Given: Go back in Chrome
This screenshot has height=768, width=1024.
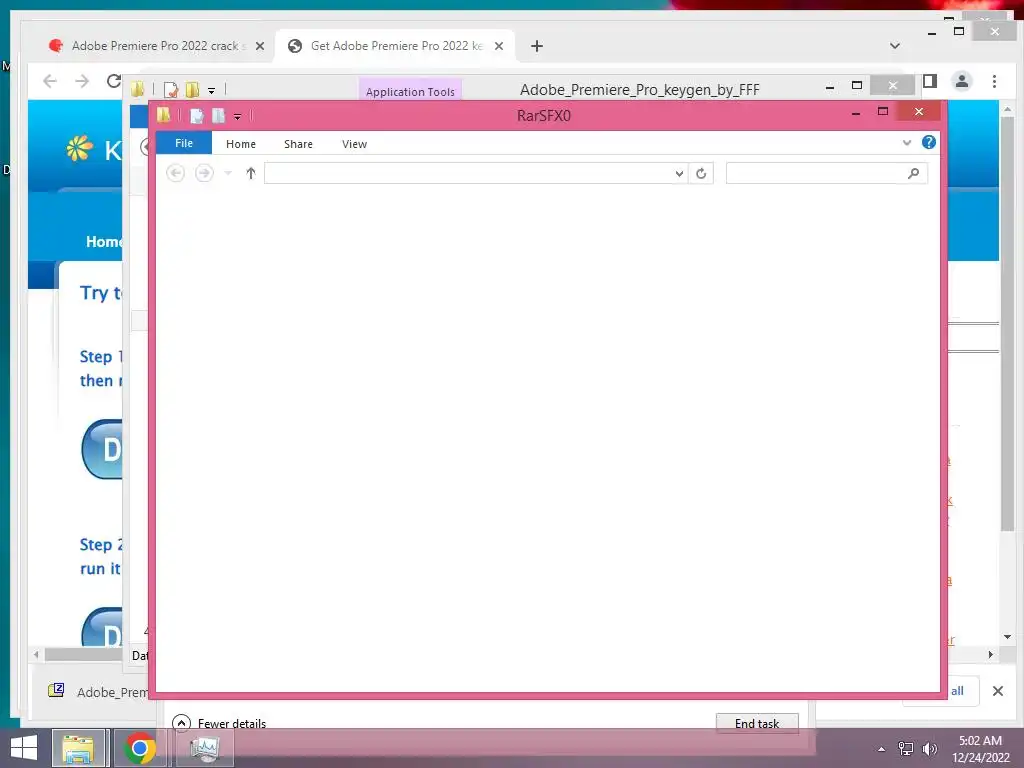Looking at the screenshot, I should pyautogui.click(x=50, y=81).
